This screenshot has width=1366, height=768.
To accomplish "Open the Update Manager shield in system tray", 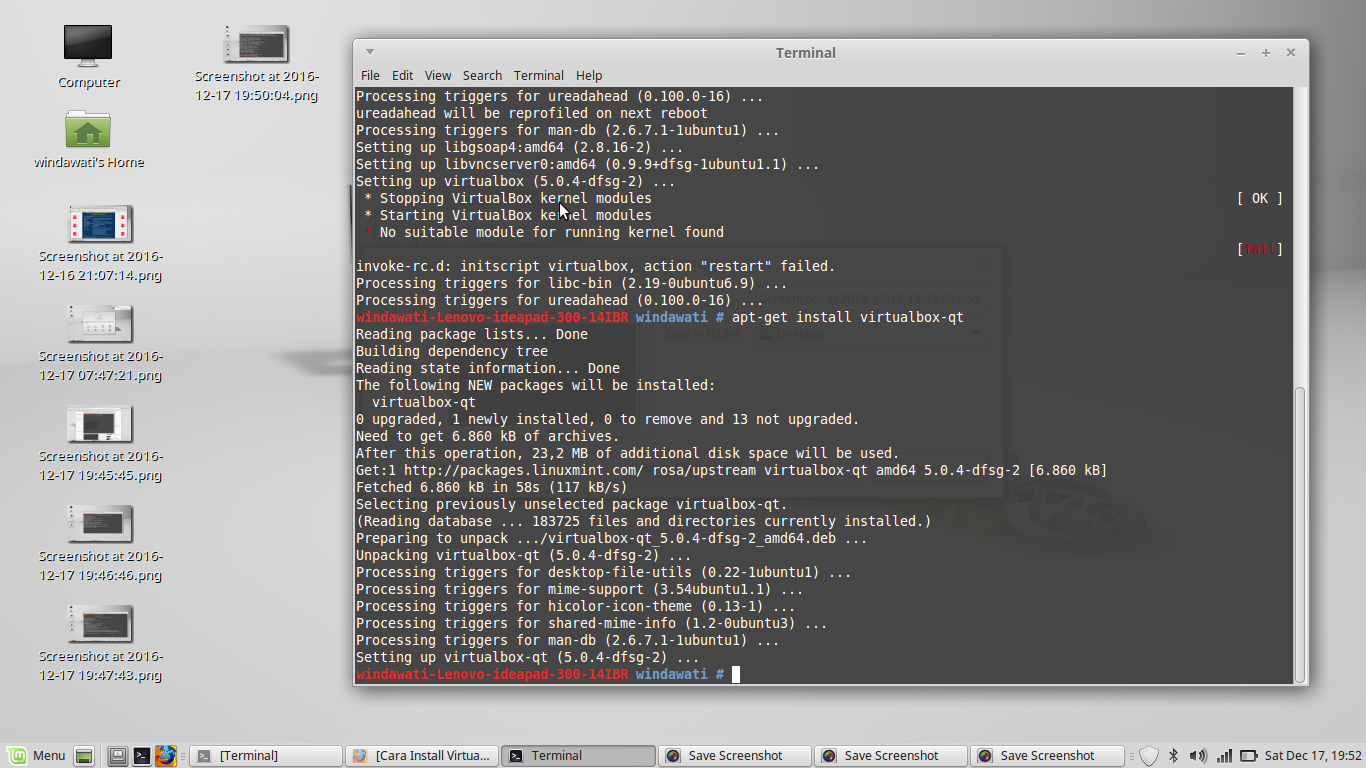I will pyautogui.click(x=1148, y=755).
